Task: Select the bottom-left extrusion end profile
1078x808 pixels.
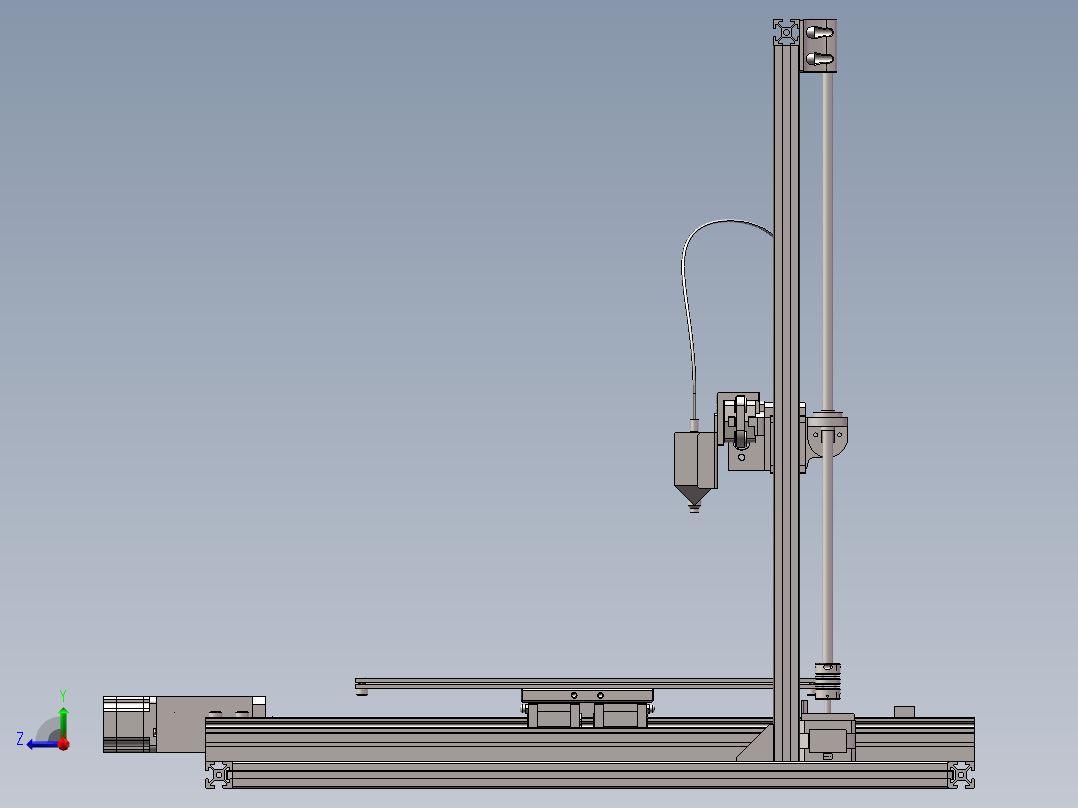Action: [x=219, y=775]
